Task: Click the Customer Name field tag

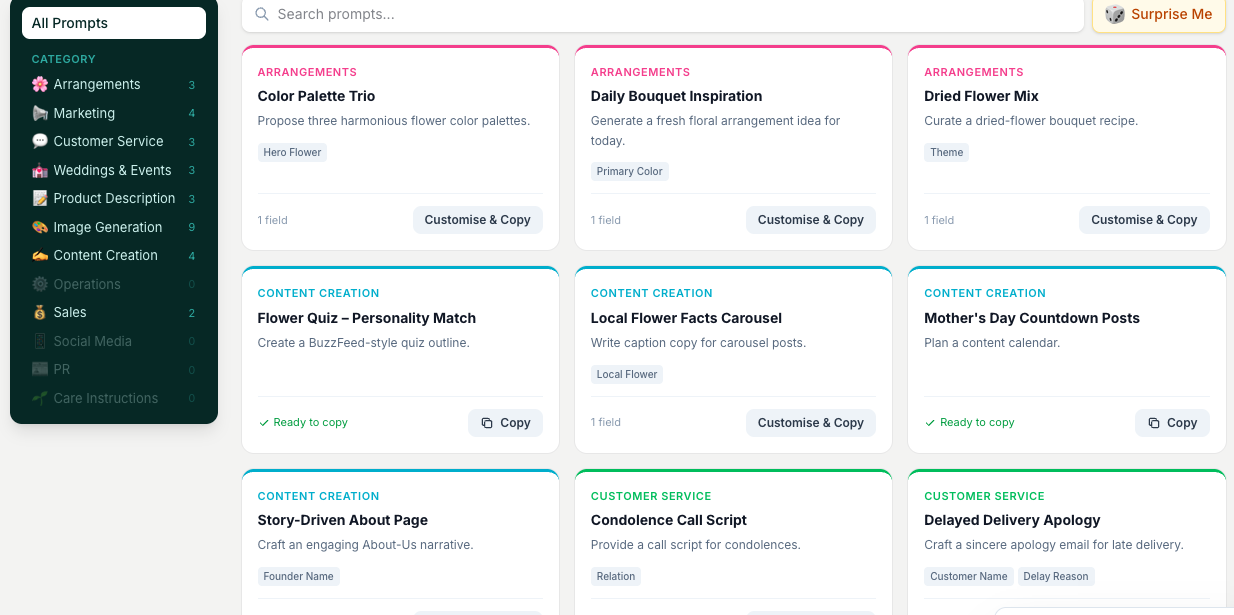Action: tap(969, 576)
